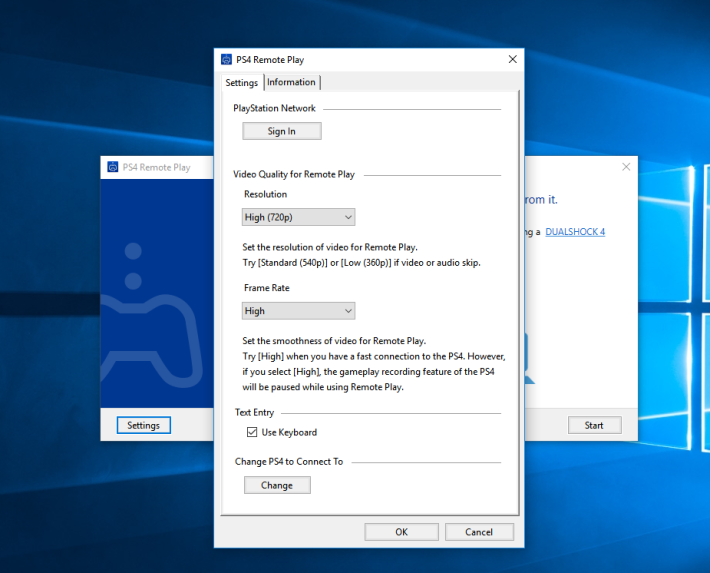The width and height of the screenshot is (710, 573).
Task: Open the Frame Rate dropdown set to High
Action: coord(298,311)
